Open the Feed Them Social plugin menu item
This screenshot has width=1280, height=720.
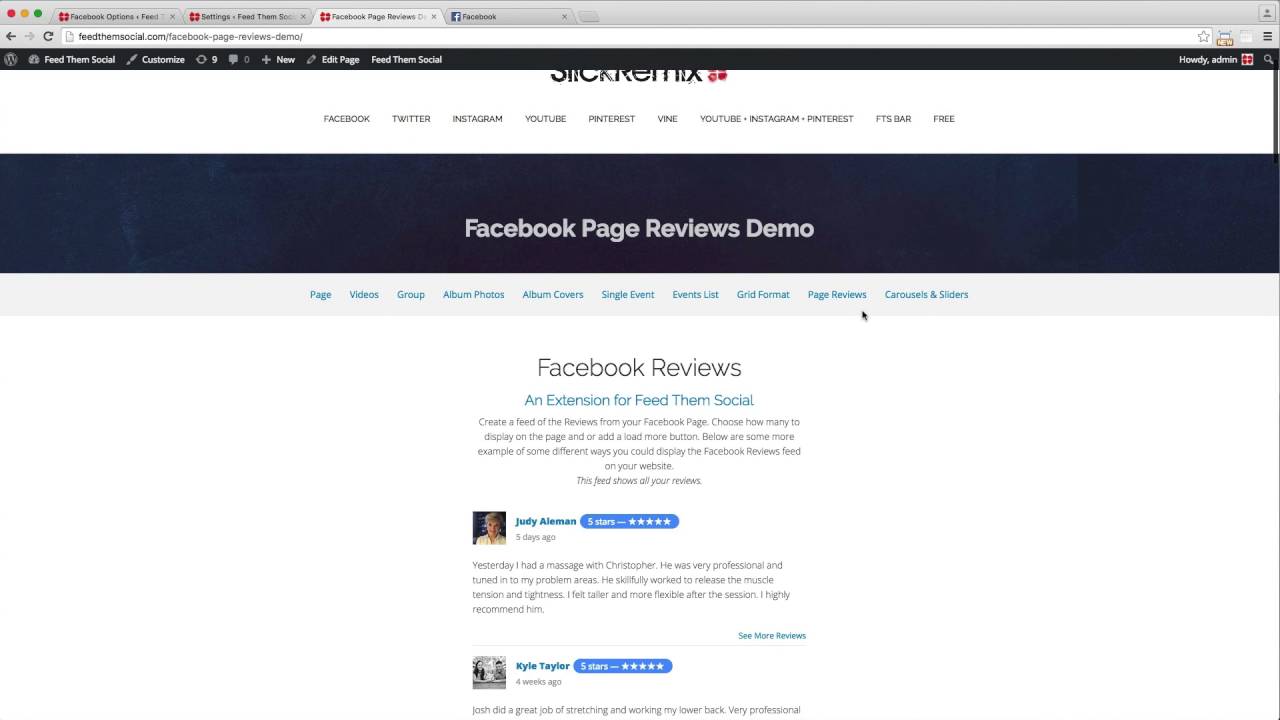(x=406, y=59)
